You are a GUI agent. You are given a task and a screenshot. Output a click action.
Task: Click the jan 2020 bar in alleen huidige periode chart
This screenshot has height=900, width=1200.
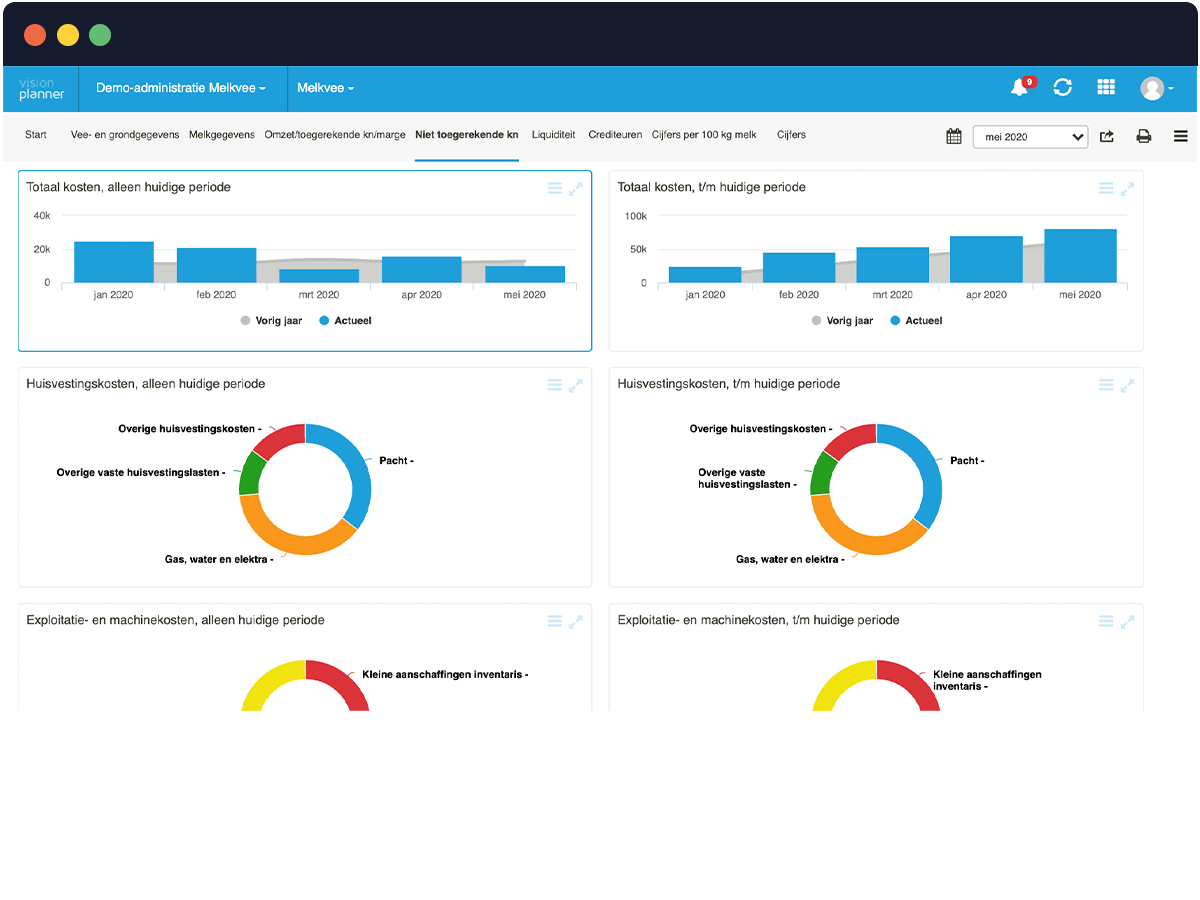114,262
